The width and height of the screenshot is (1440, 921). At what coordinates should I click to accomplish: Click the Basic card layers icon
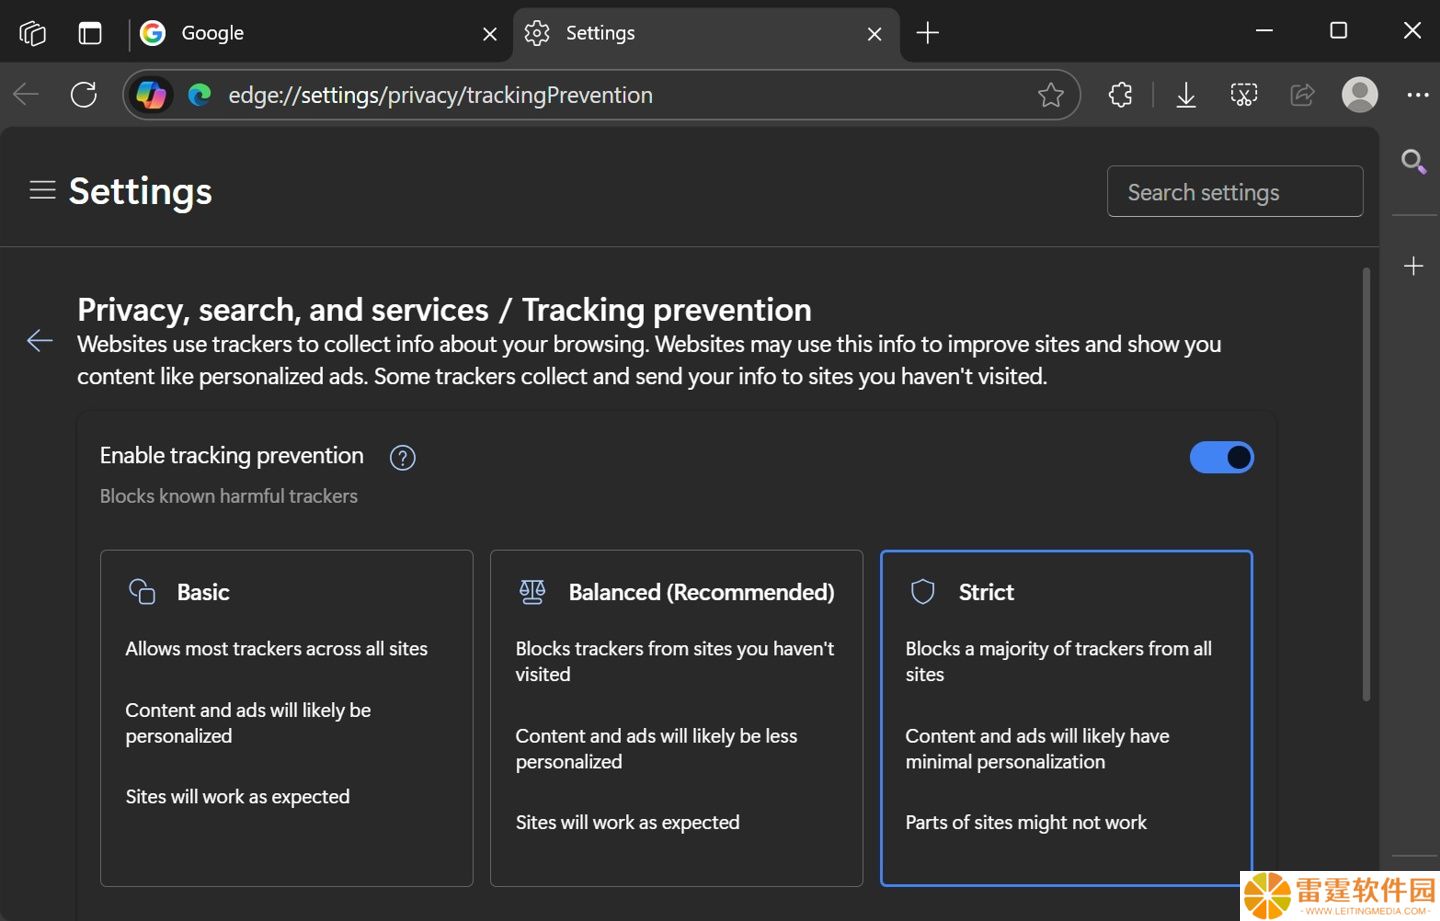point(142,592)
